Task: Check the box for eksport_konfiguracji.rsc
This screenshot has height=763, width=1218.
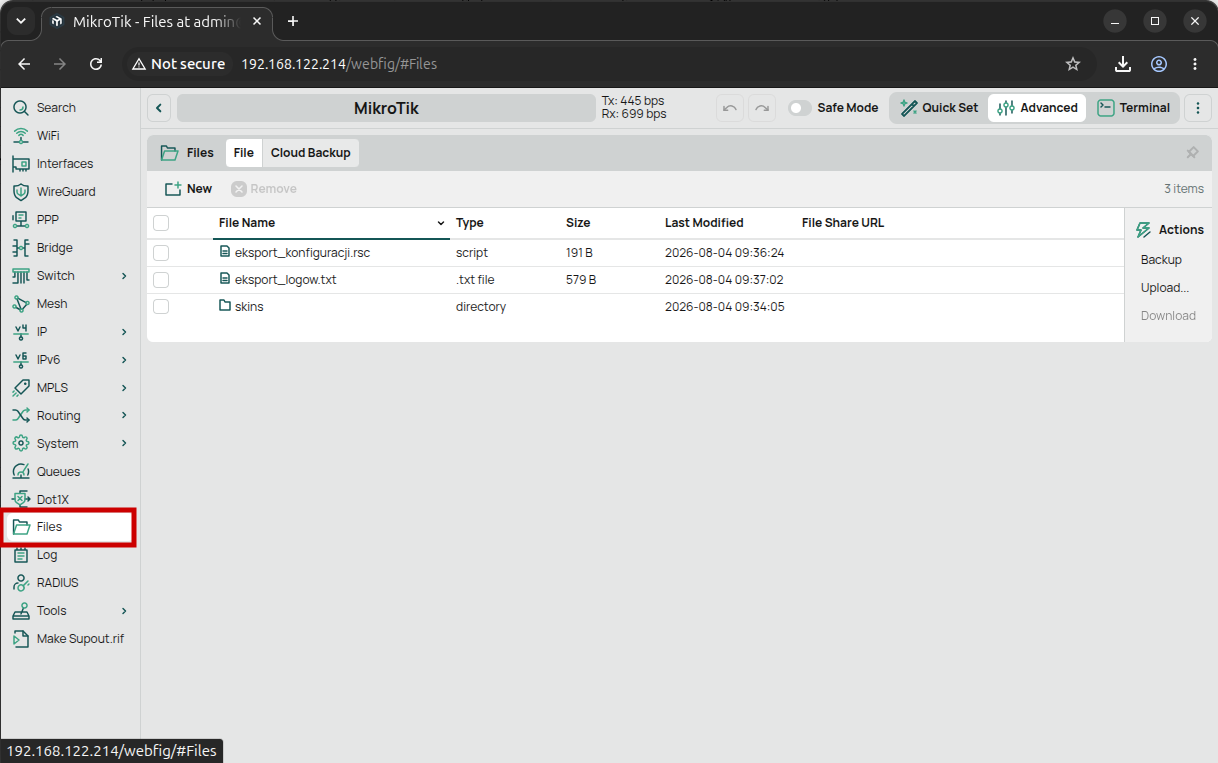Action: (161, 253)
